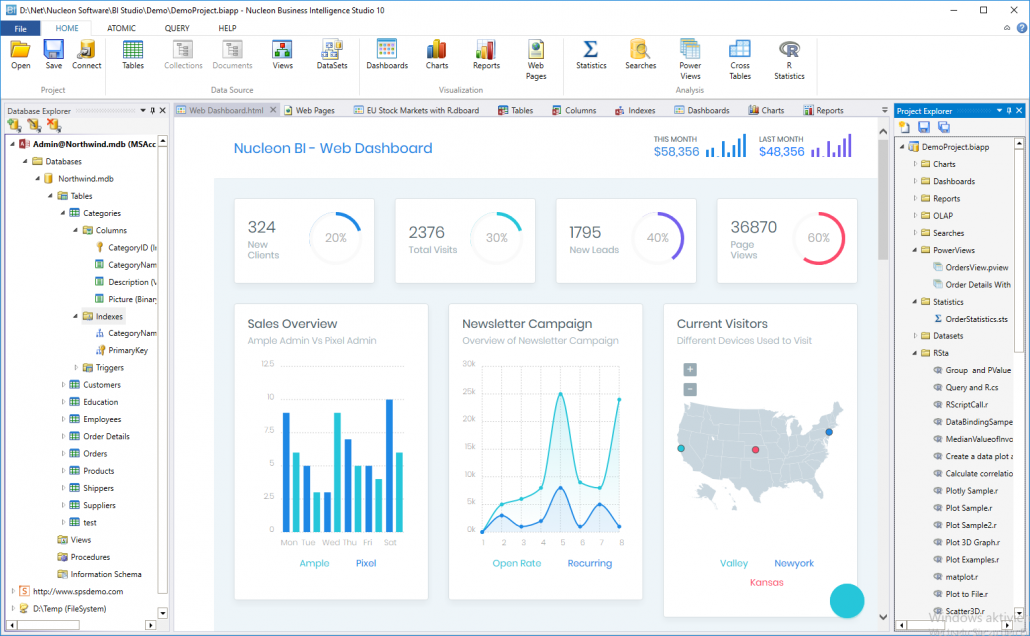The width and height of the screenshot is (1030, 636).
Task: Click the teal Valley marker on the map
Action: point(681,448)
